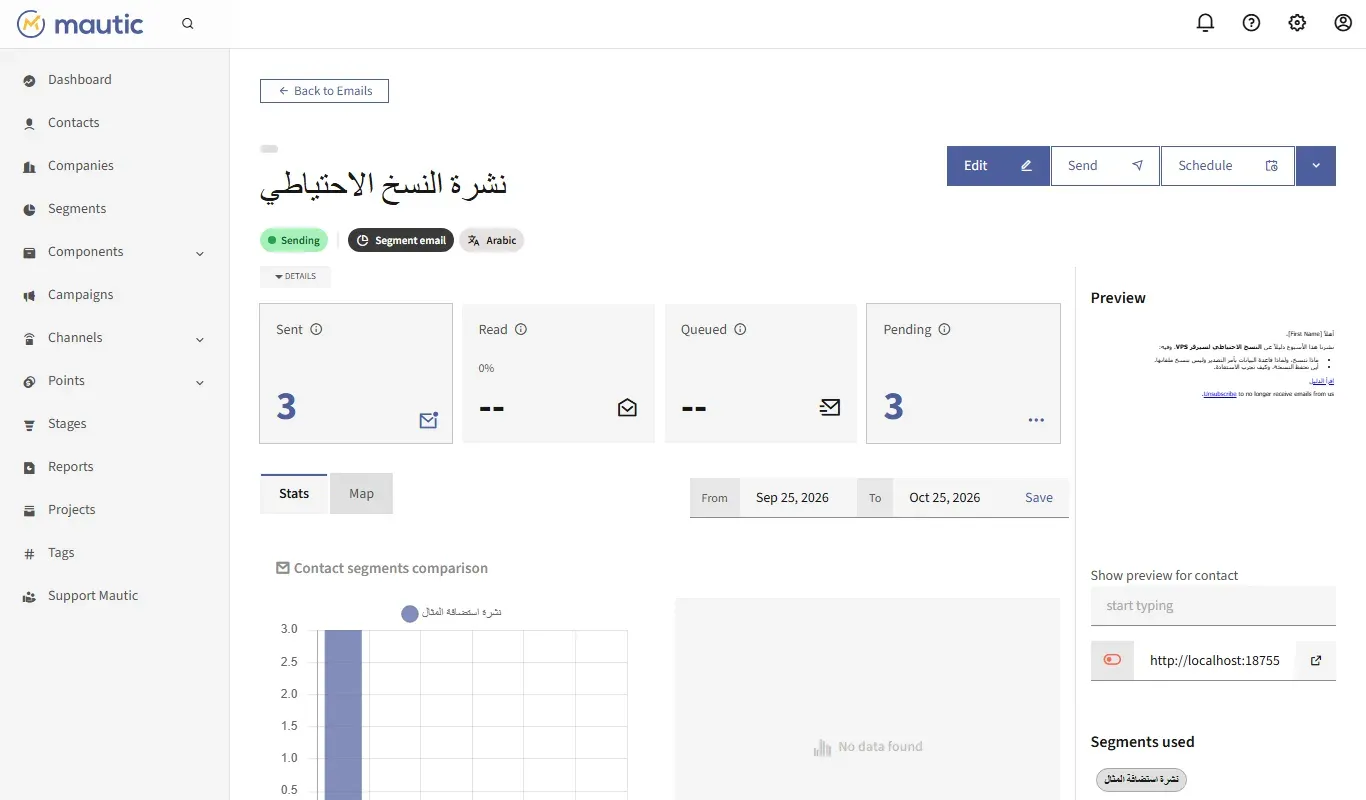Click the Mautic logo
Viewport: 1366px width, 800px height.
click(x=80, y=24)
